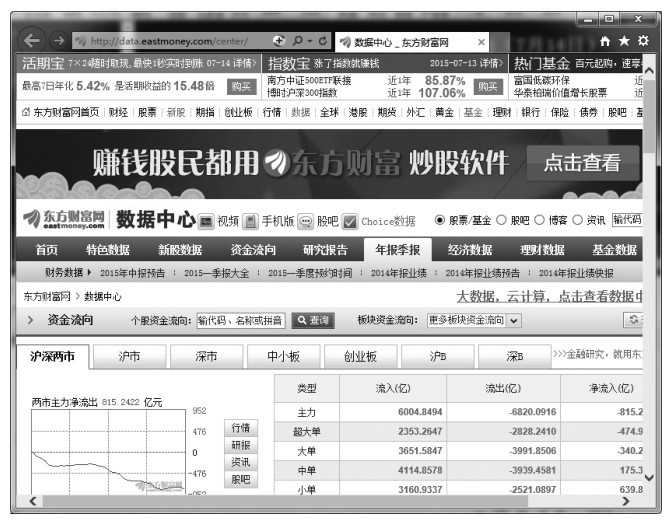Click 购买 button in 指数宝 panel

[488, 87]
